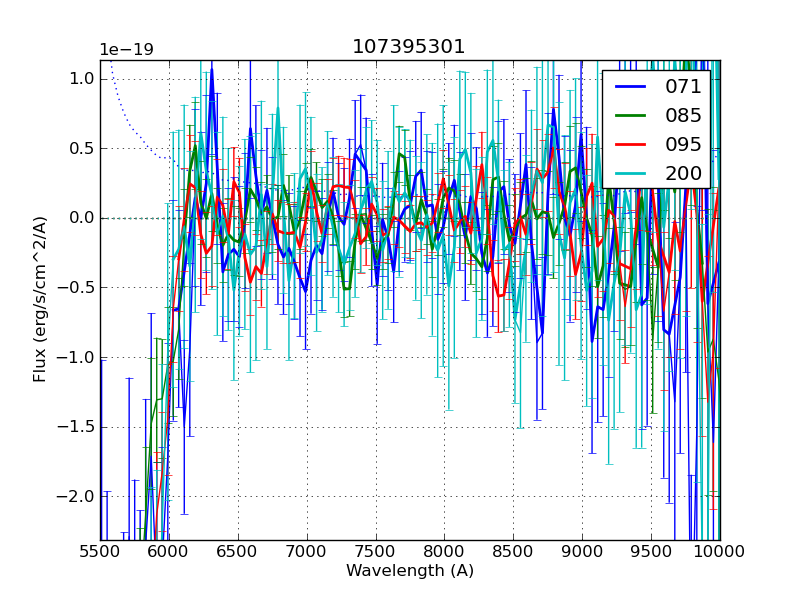Screen dimensions: 800x600
Task: Click the plot title 107395301
Action: [409, 47]
